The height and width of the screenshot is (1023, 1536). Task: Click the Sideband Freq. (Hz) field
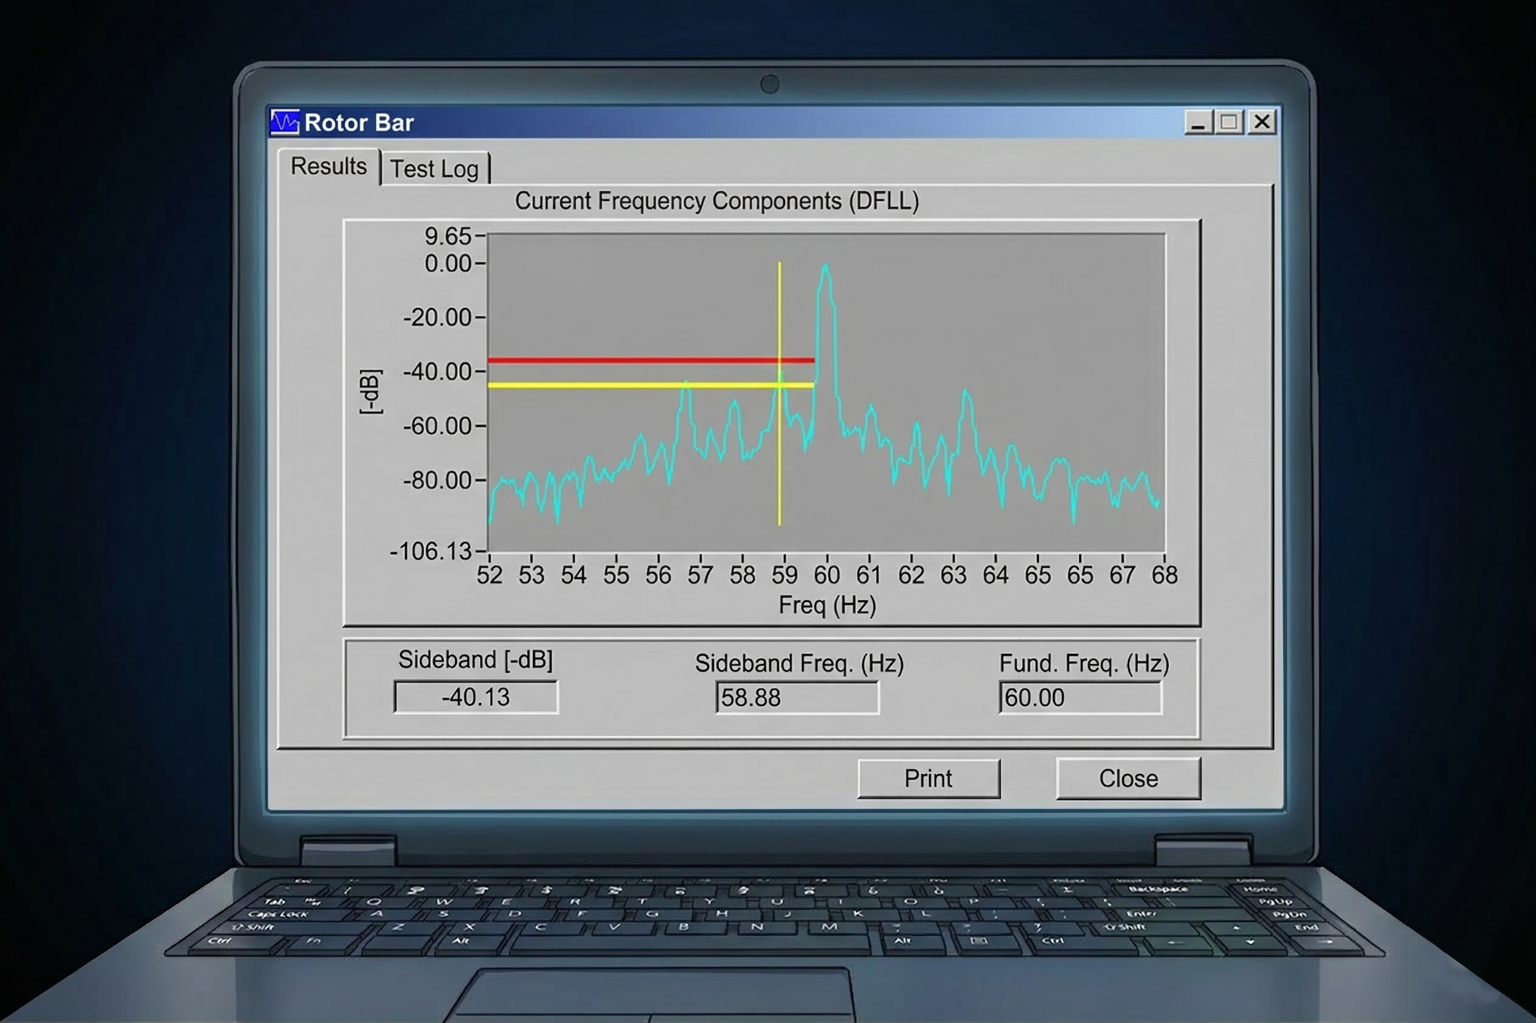[797, 697]
